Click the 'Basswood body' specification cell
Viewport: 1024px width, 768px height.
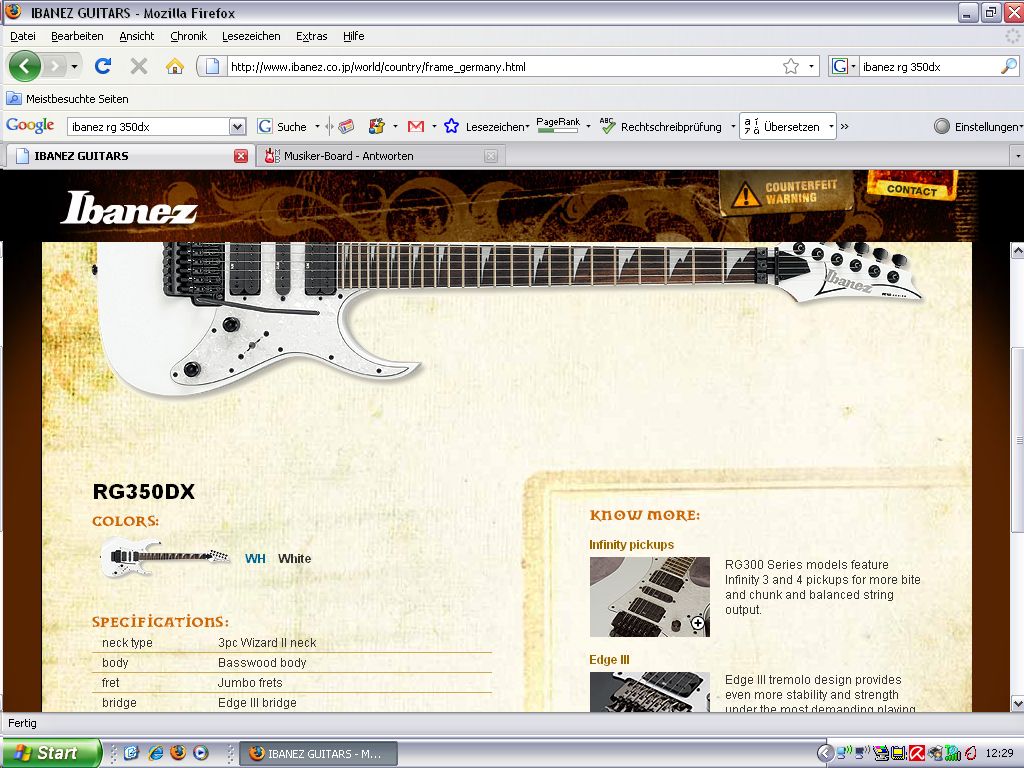(x=262, y=663)
